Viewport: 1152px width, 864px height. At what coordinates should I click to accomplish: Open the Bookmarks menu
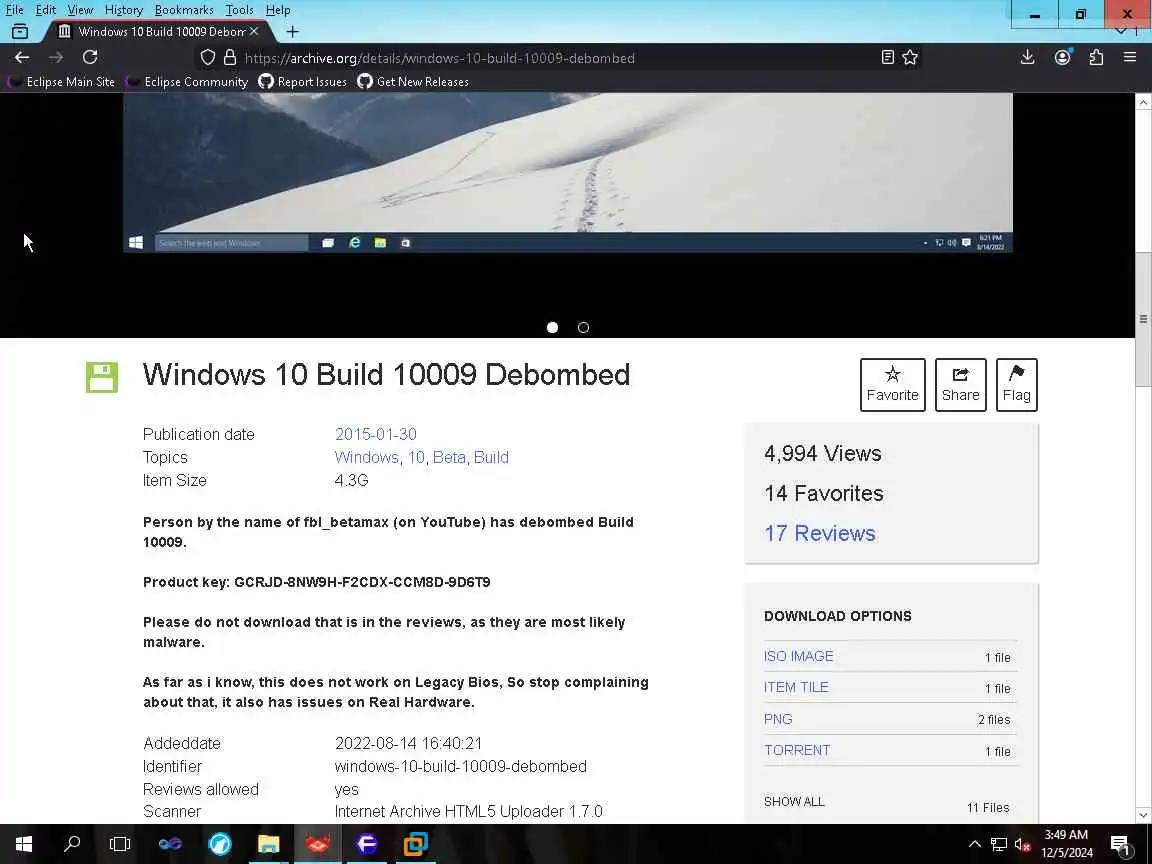pos(184,10)
